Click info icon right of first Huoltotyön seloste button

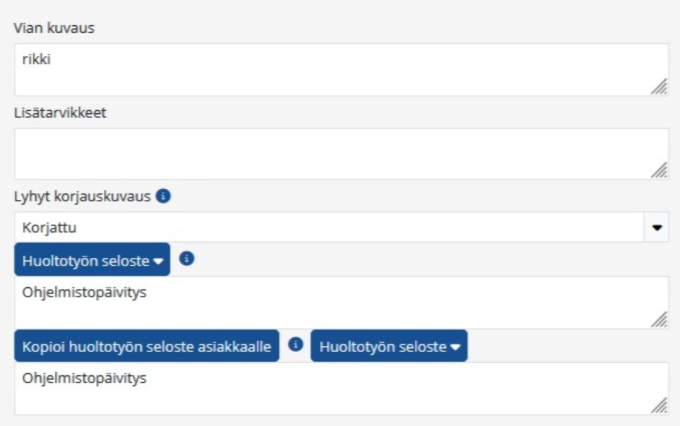coord(186,258)
